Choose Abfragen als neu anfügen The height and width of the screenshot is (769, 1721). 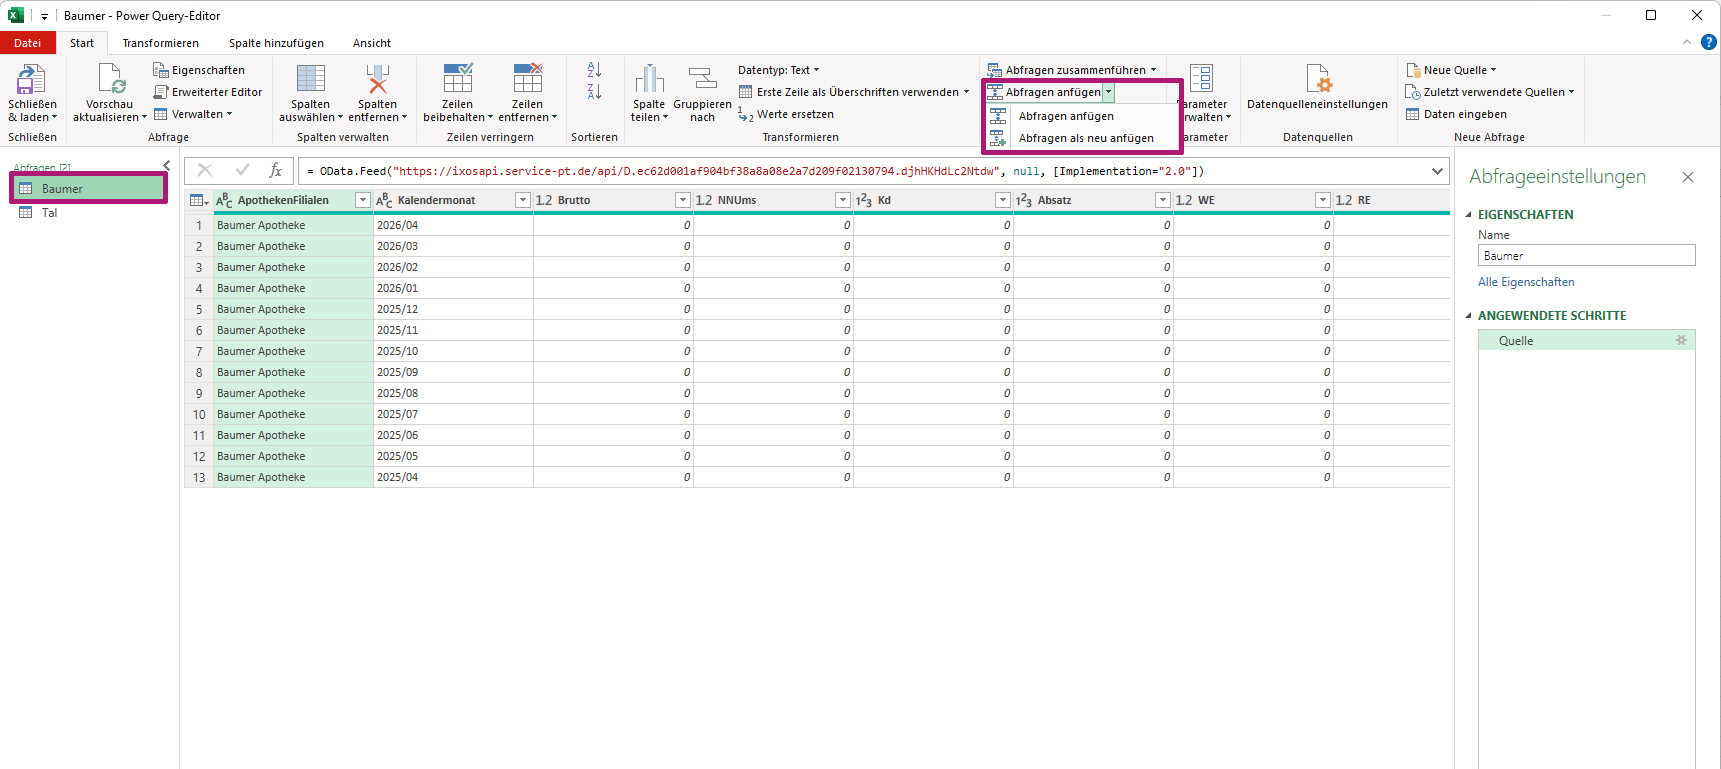[1085, 138]
